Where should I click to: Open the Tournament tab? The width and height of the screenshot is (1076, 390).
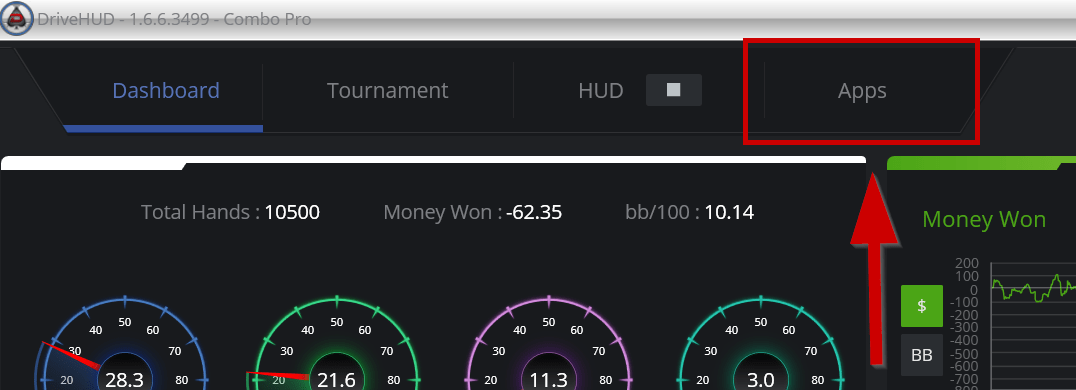click(x=388, y=91)
